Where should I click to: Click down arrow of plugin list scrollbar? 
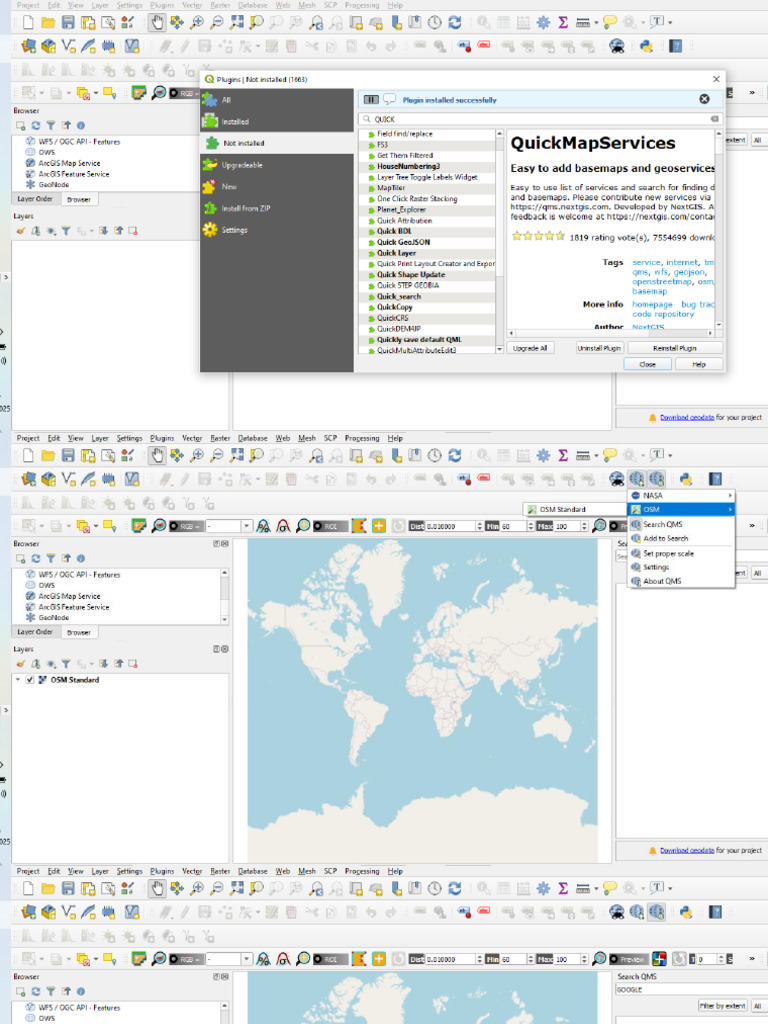coord(500,350)
